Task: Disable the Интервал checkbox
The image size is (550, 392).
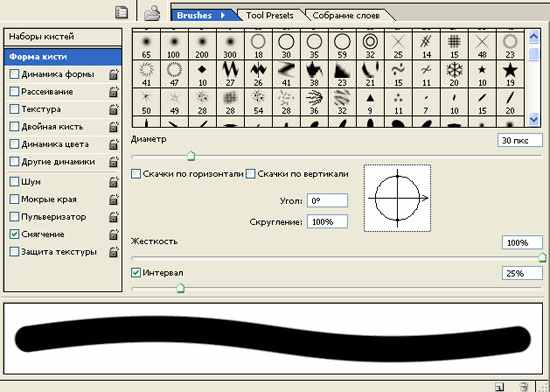Action: click(x=136, y=273)
